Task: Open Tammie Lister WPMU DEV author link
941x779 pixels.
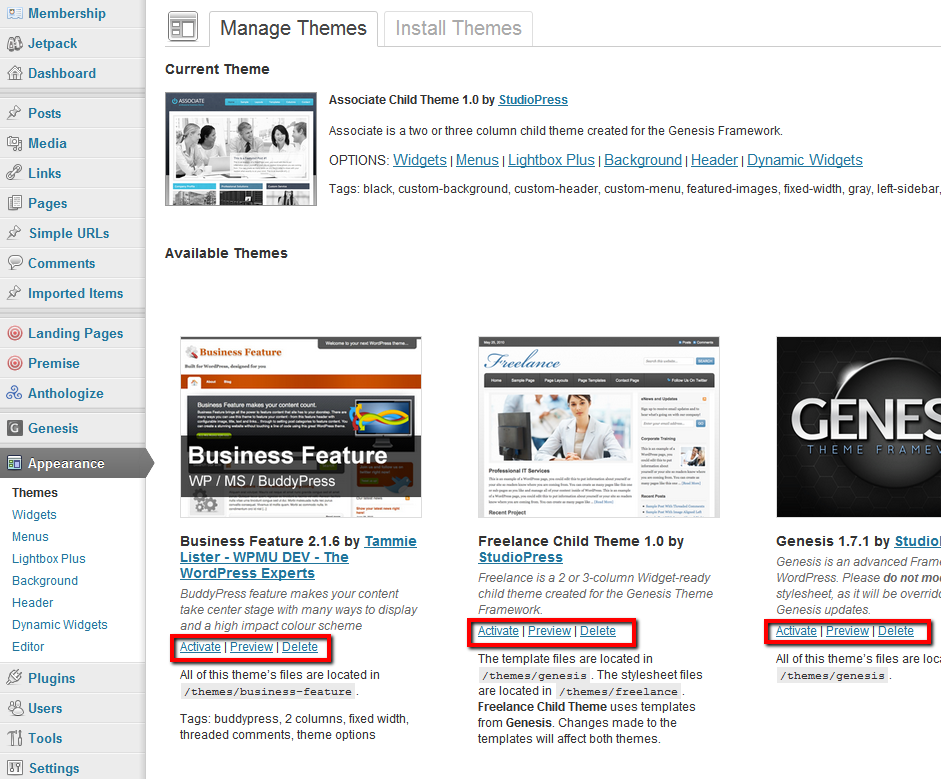Action: (298, 557)
